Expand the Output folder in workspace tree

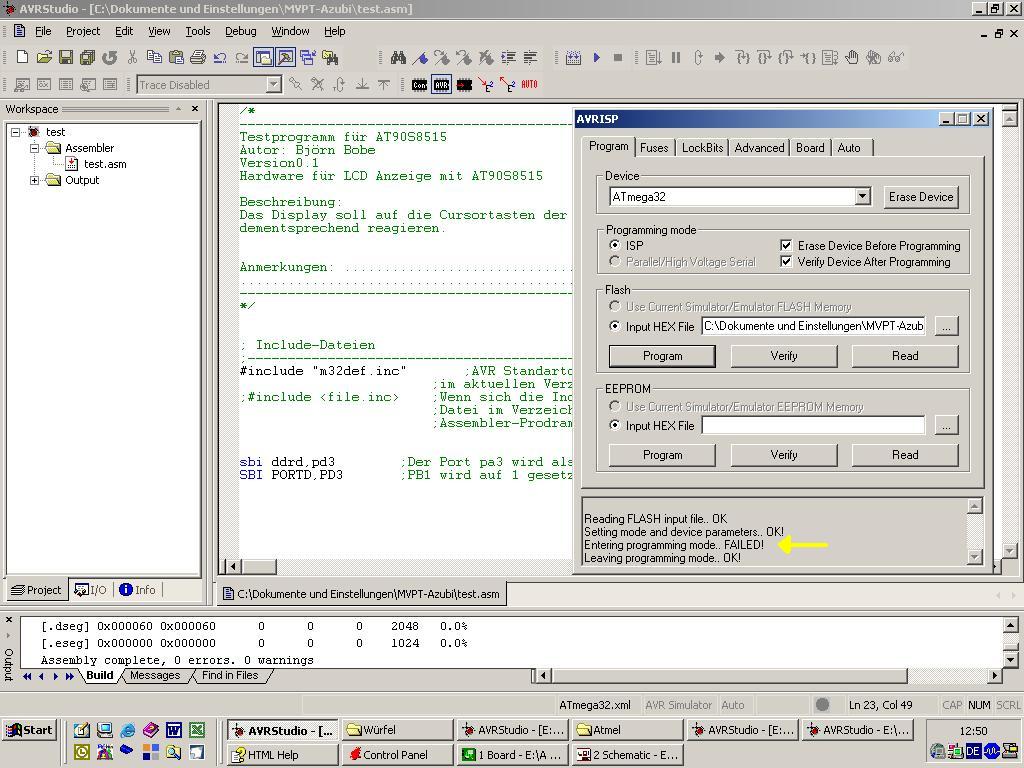click(x=35, y=181)
